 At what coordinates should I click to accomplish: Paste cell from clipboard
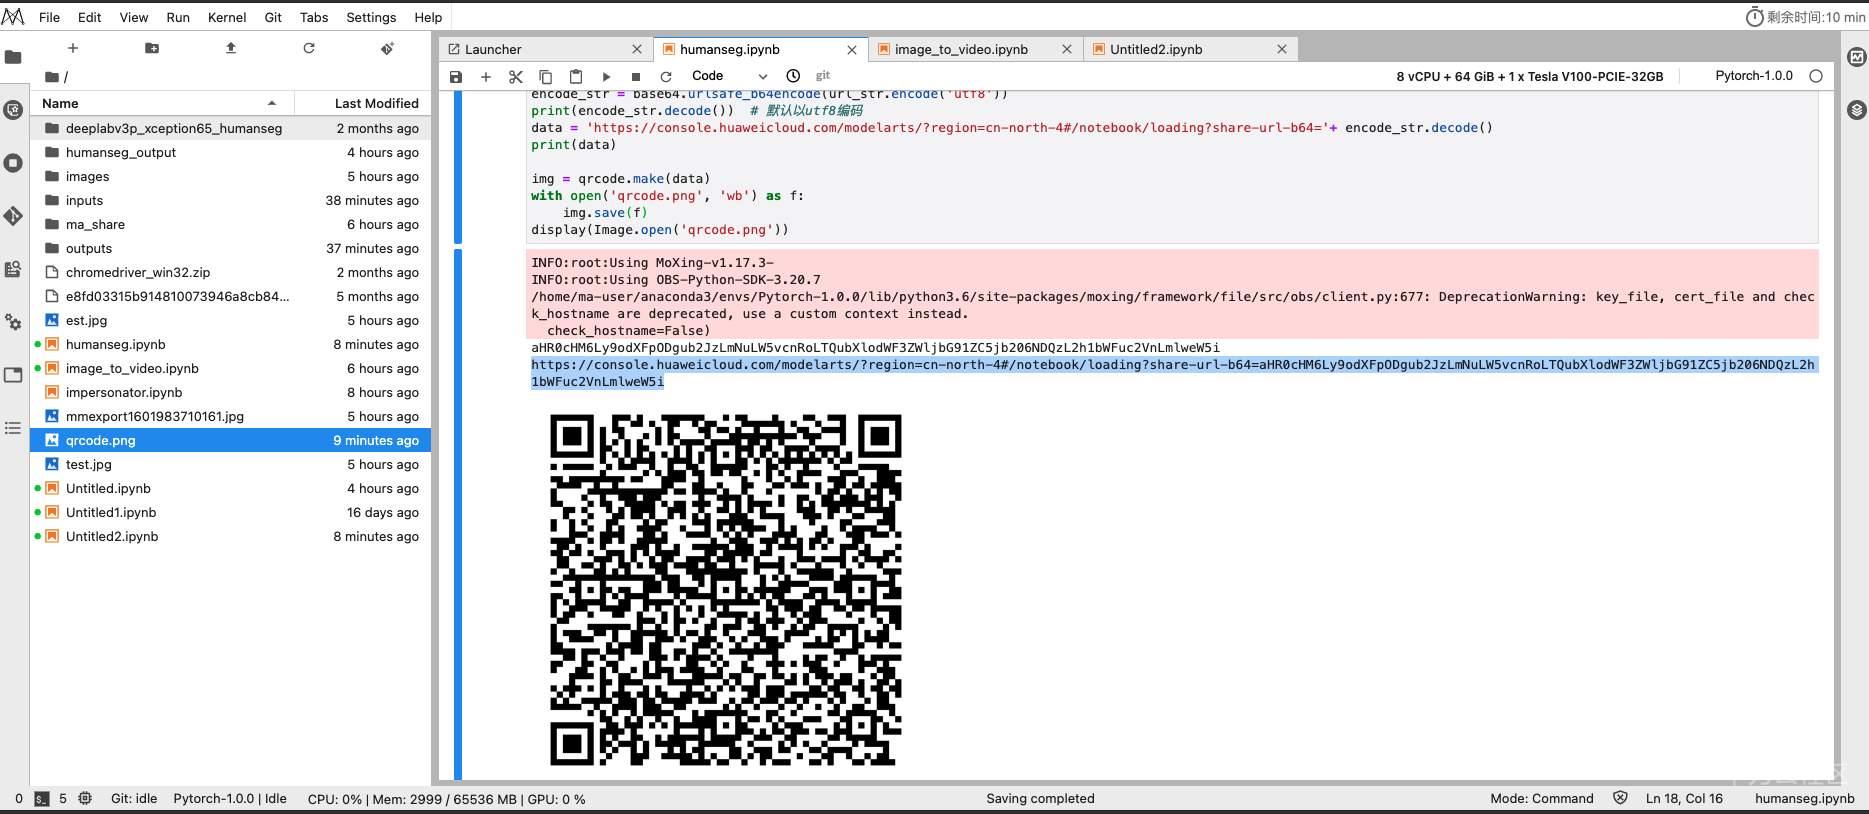(576, 76)
